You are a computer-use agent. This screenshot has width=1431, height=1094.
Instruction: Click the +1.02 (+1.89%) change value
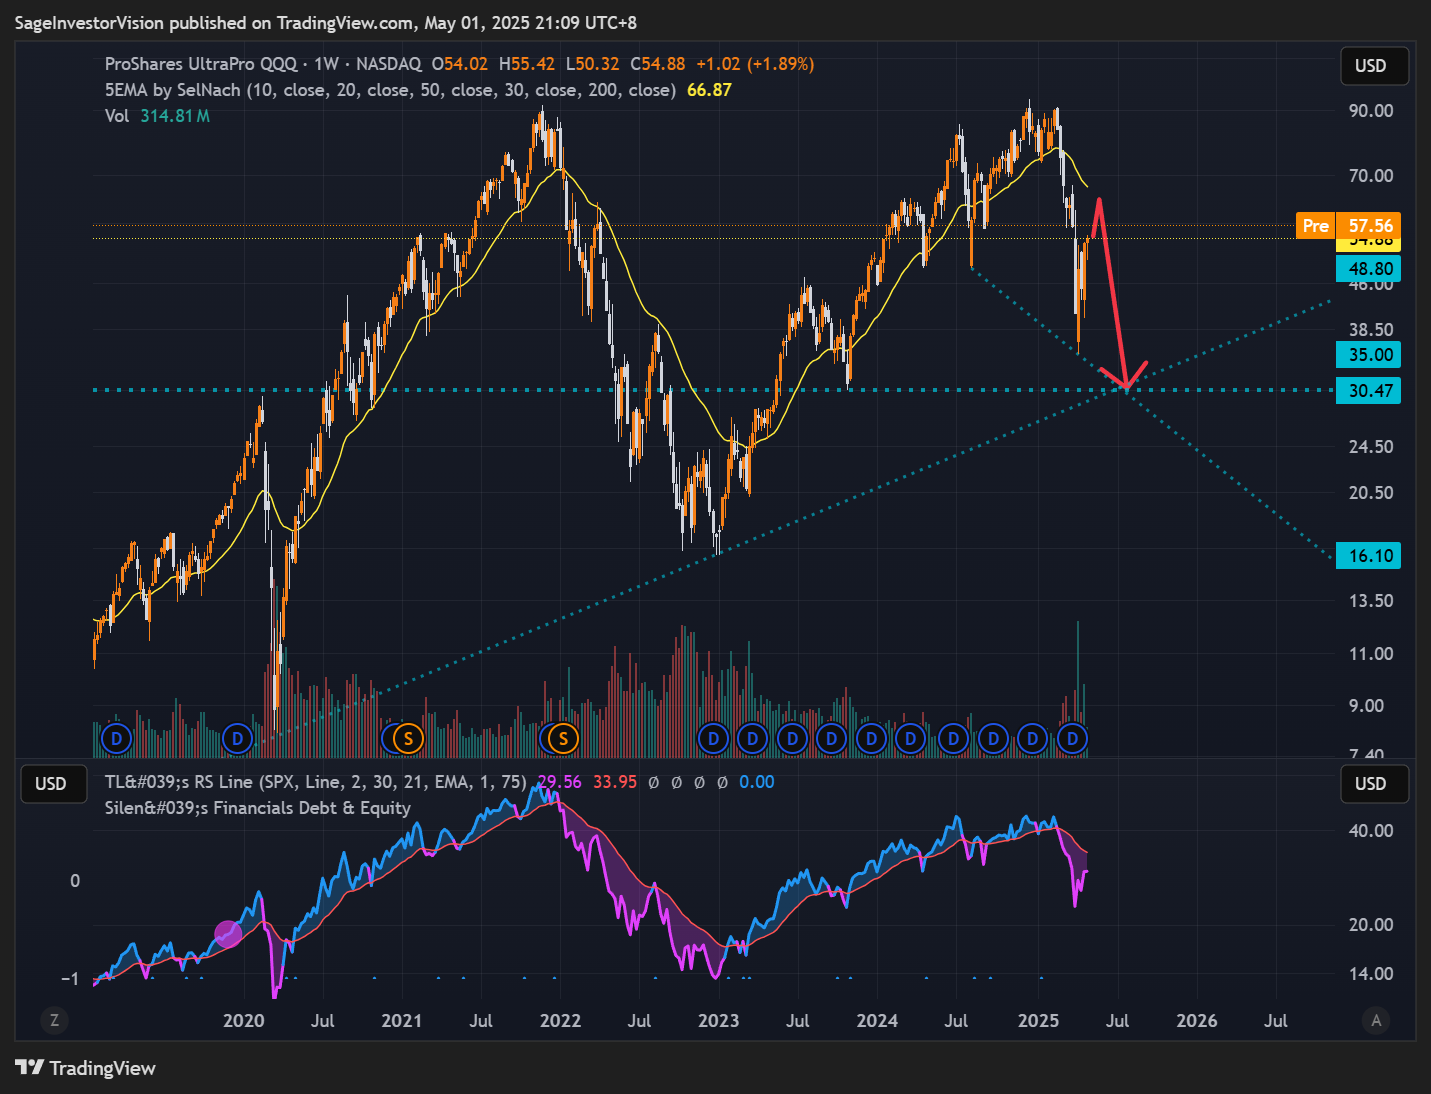(755, 64)
